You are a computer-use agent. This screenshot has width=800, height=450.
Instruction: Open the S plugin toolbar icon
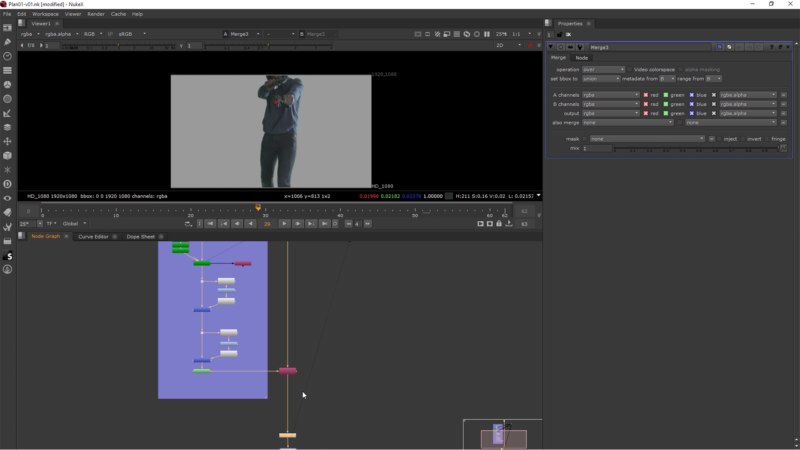(7, 256)
